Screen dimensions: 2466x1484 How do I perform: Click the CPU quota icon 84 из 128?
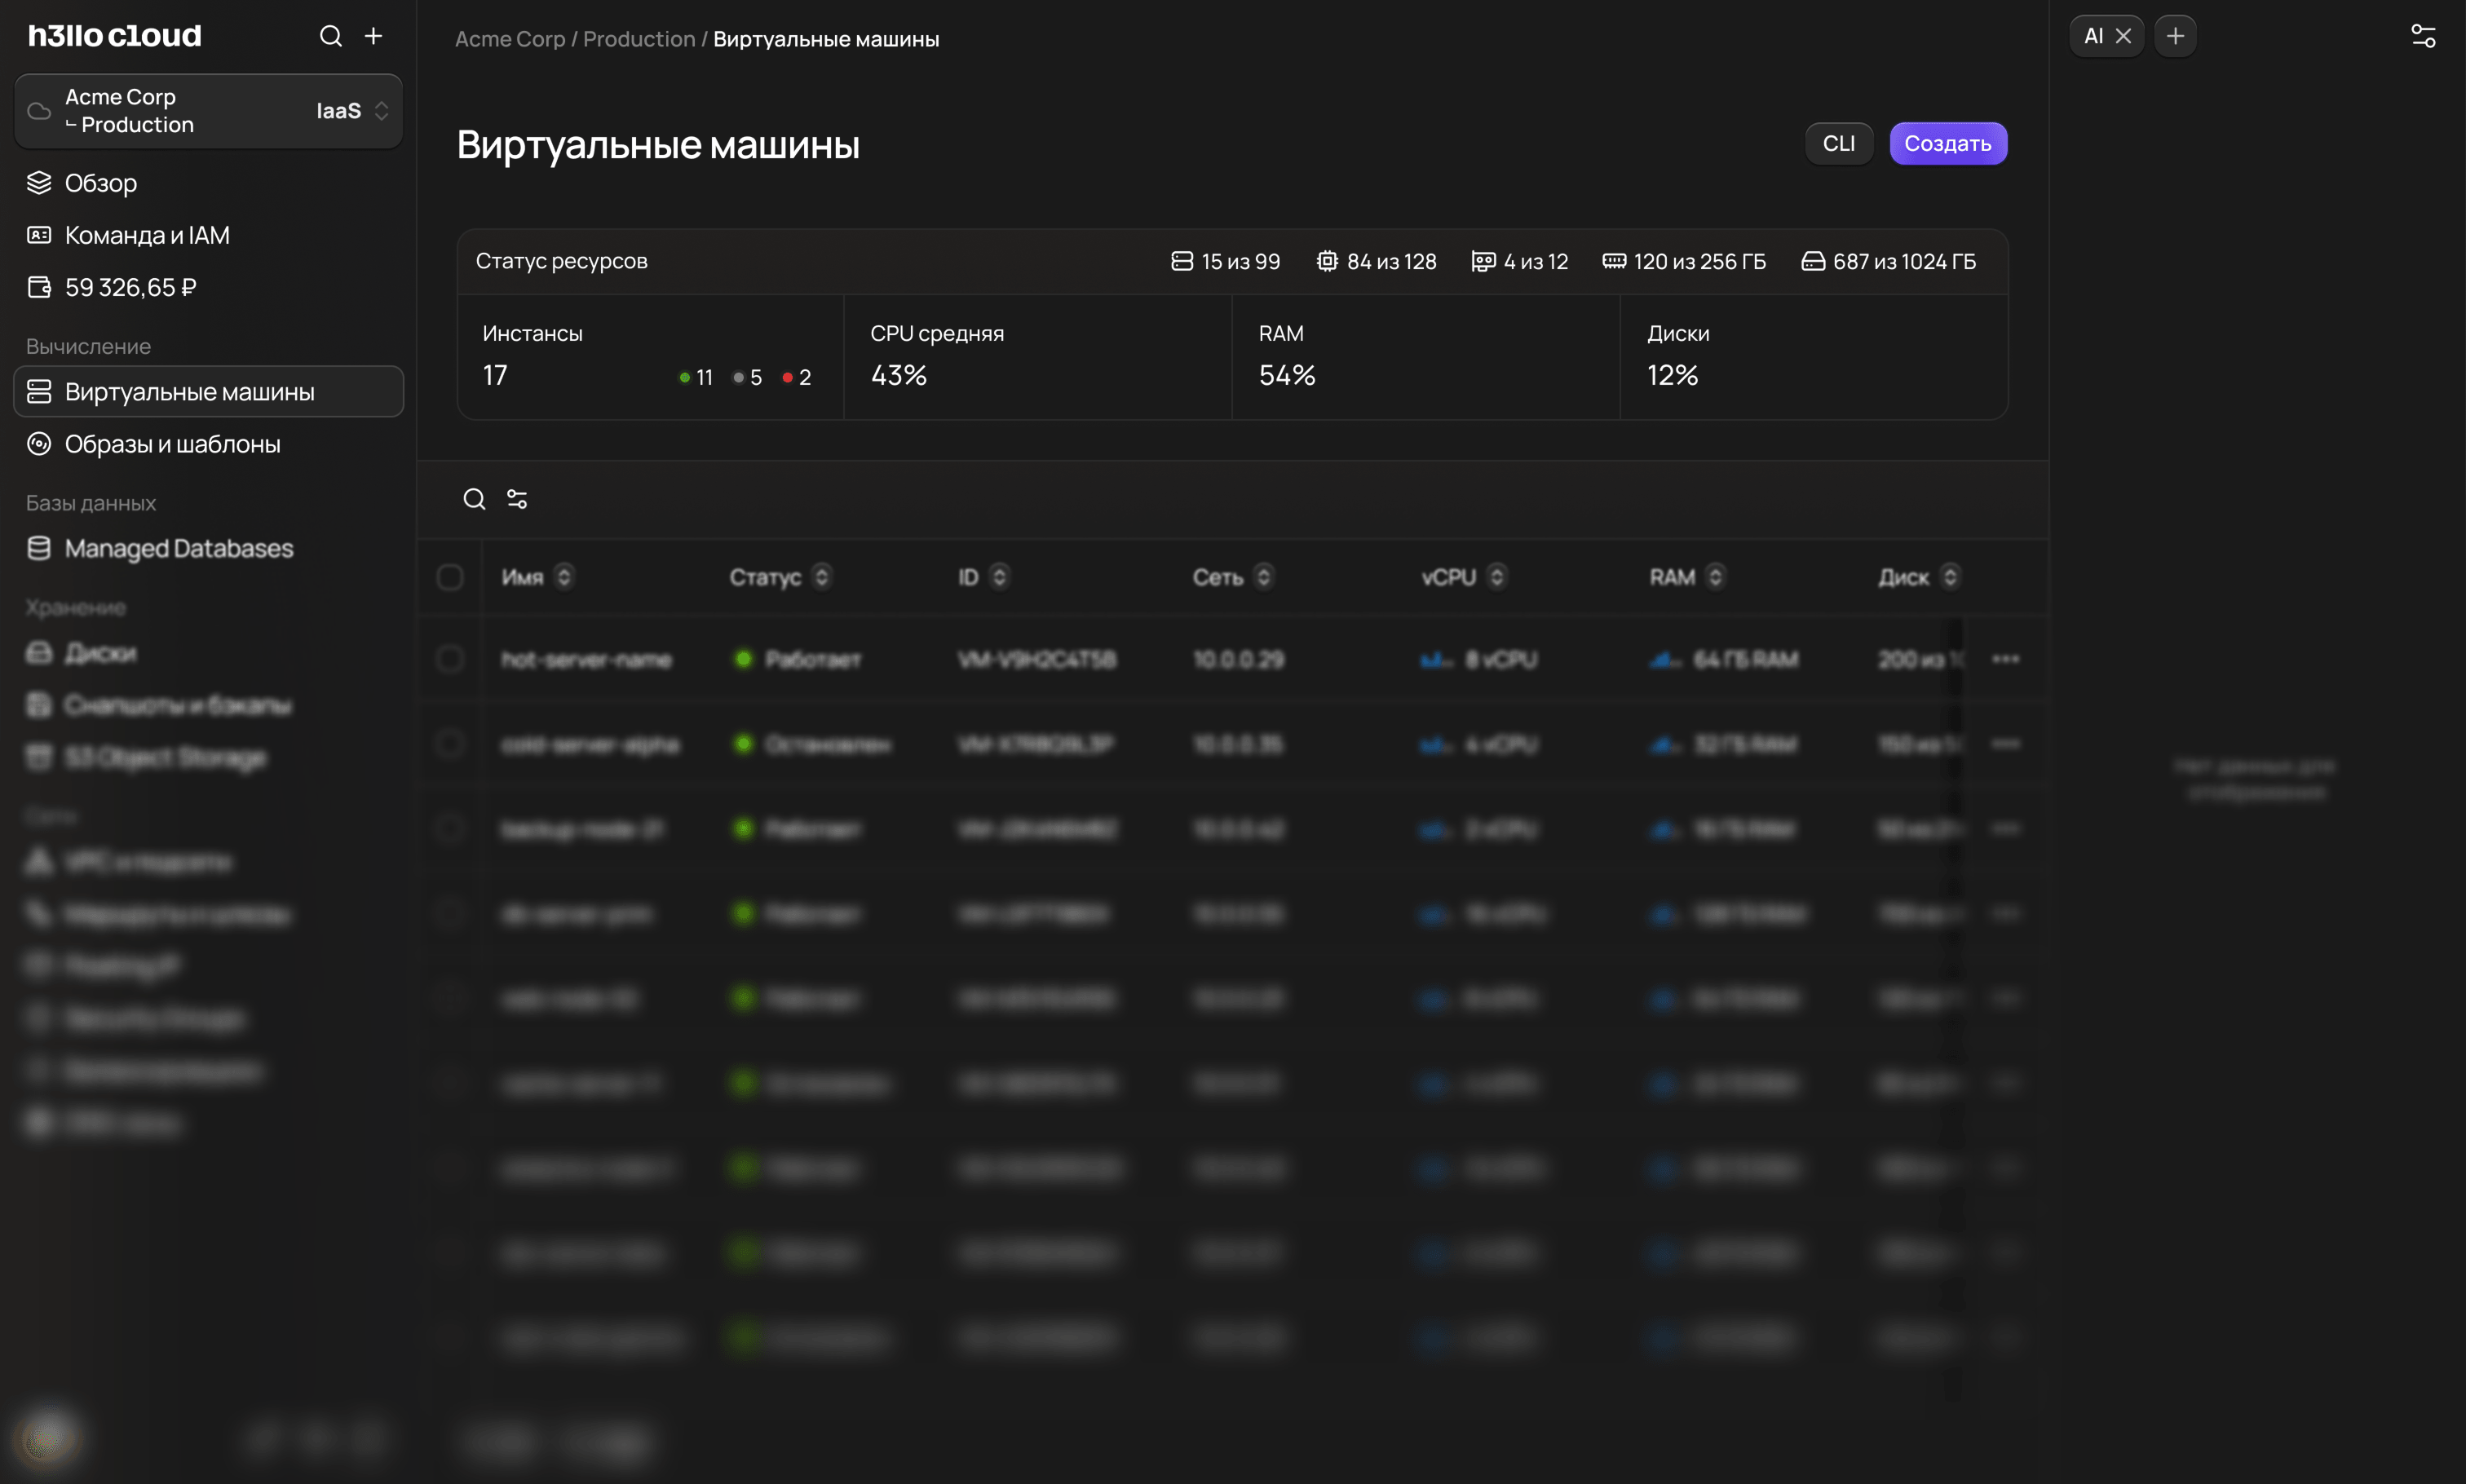(x=1326, y=261)
